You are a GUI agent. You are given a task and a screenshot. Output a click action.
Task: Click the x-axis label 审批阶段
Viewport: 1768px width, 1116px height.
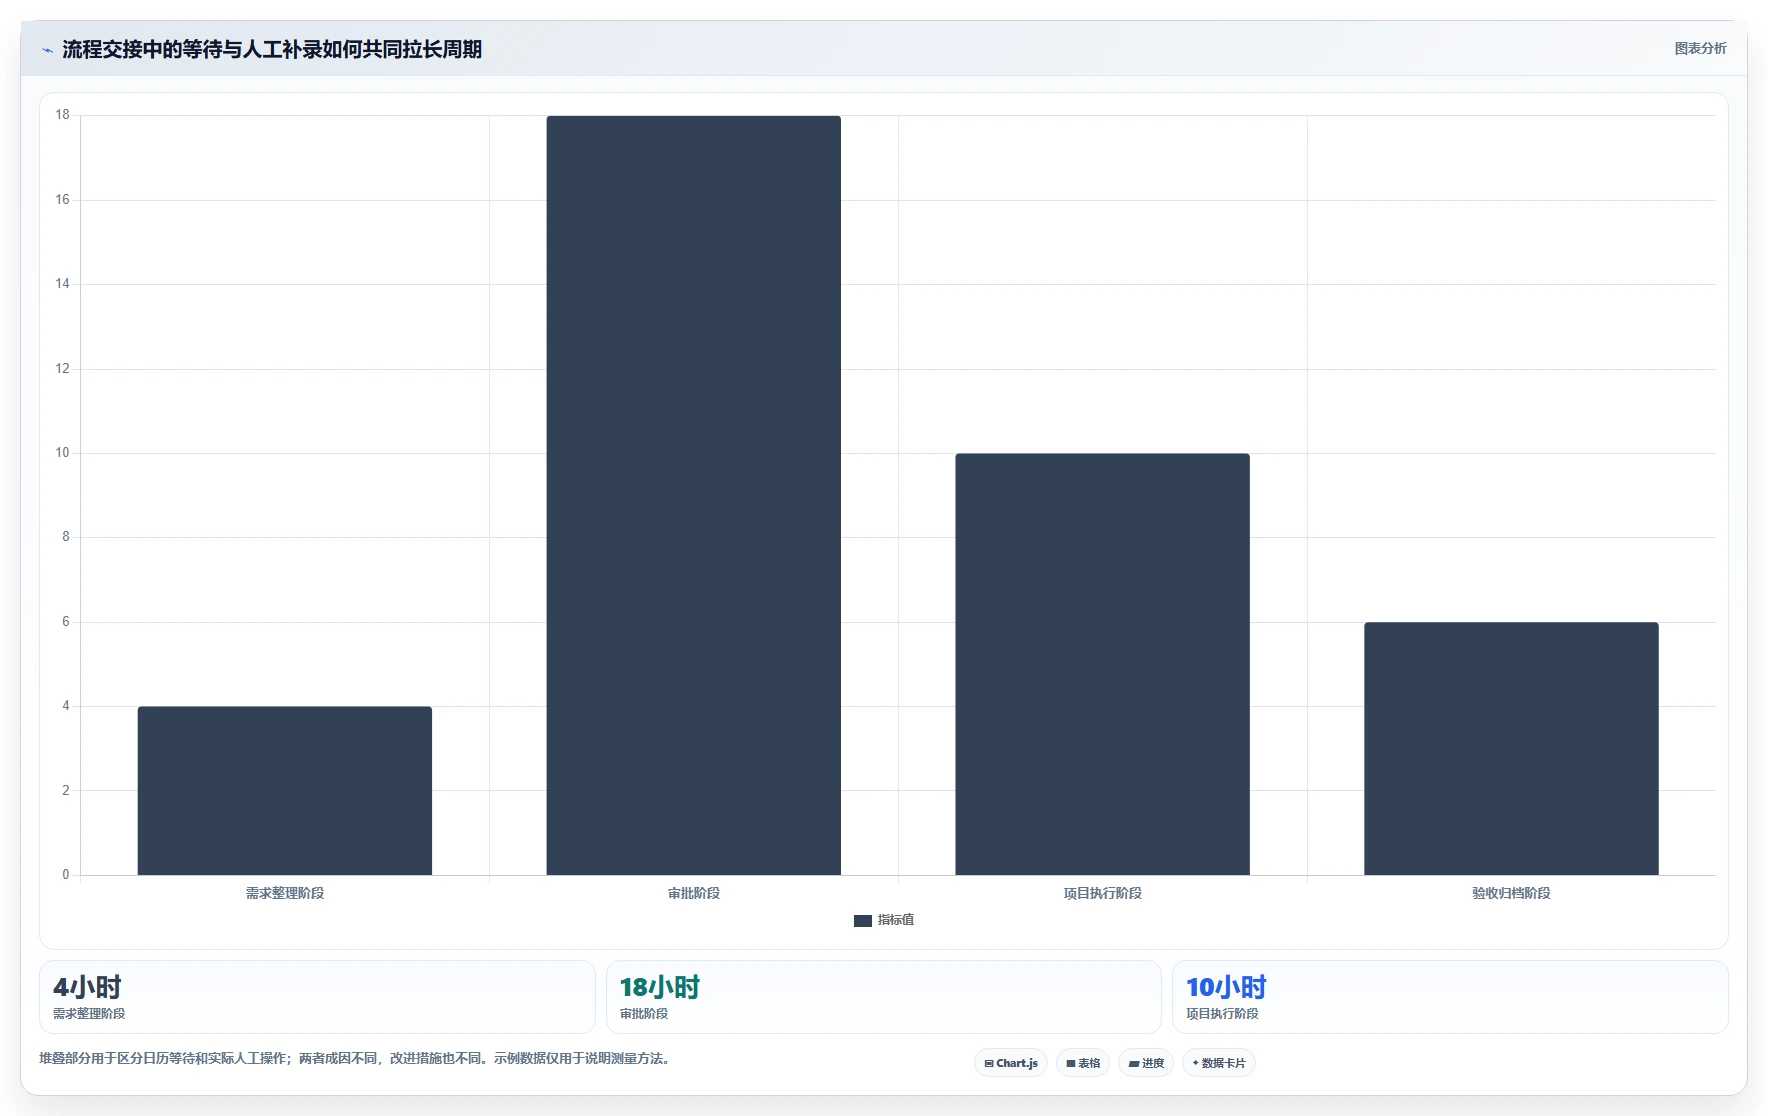coord(694,893)
